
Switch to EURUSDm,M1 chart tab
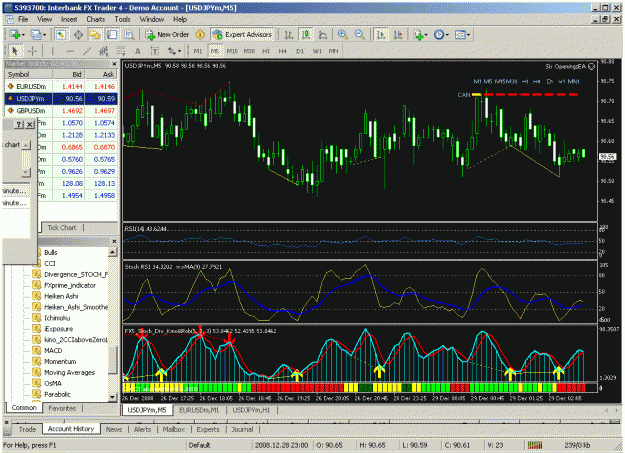(199, 410)
